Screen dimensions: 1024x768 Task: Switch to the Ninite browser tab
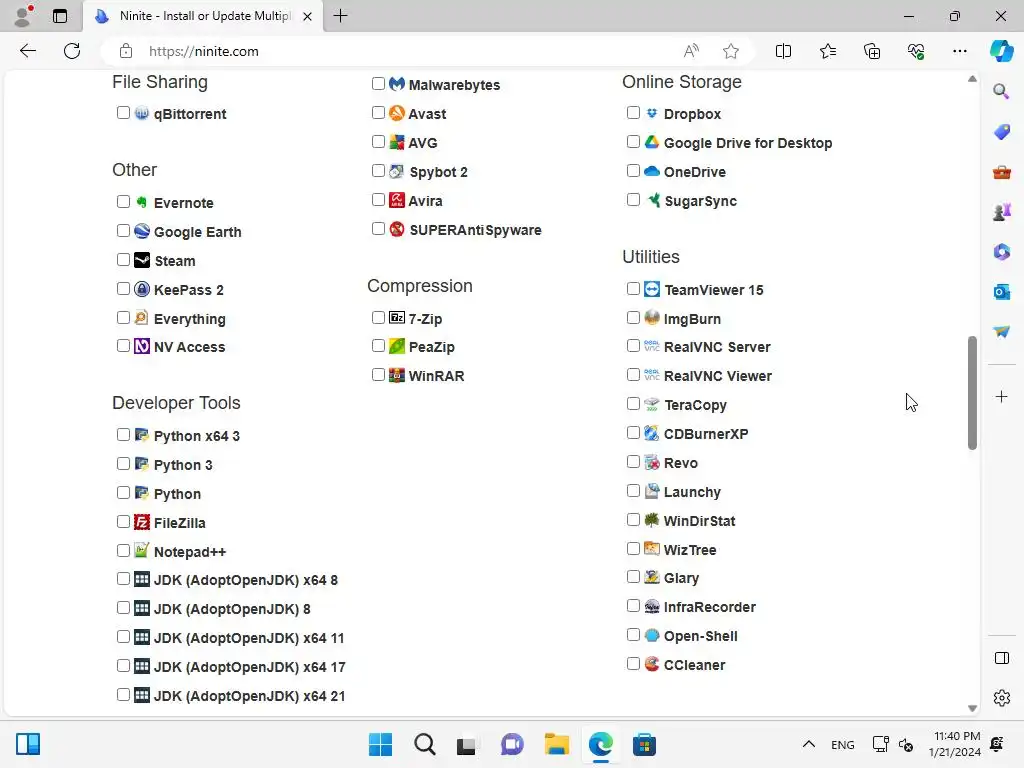click(202, 16)
